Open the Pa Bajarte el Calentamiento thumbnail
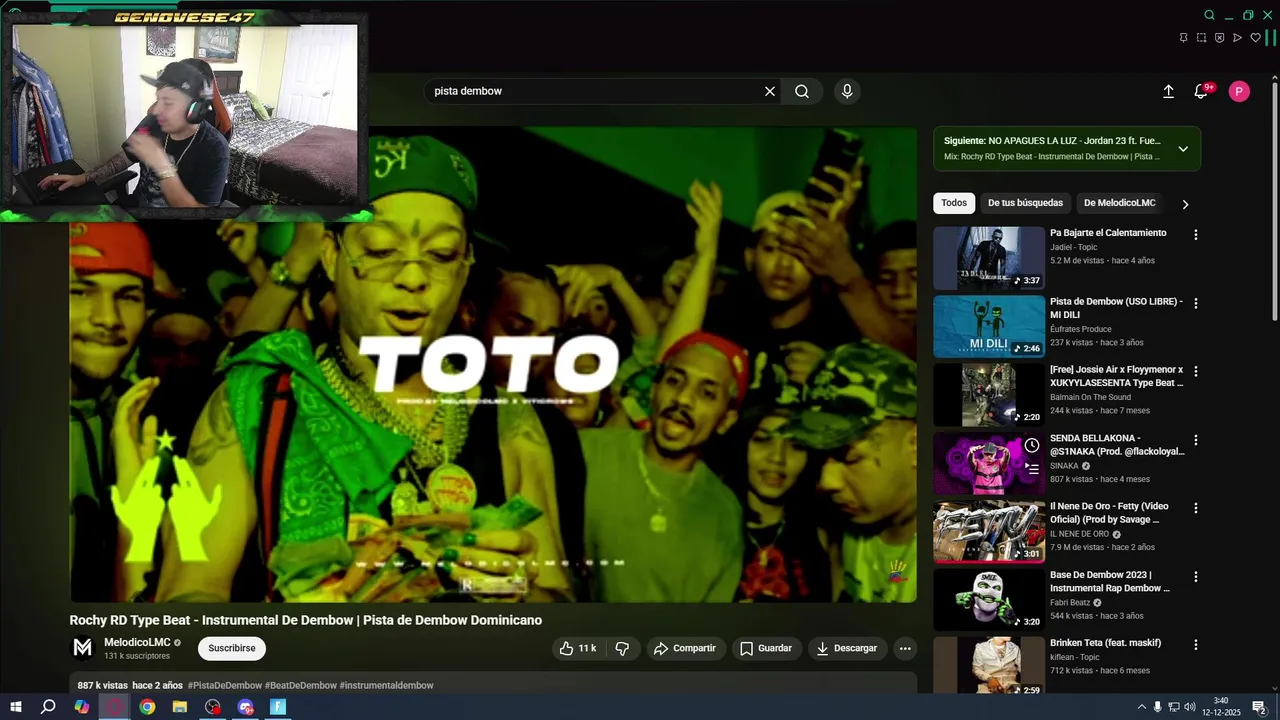Image resolution: width=1280 pixels, height=720 pixels. [989, 258]
